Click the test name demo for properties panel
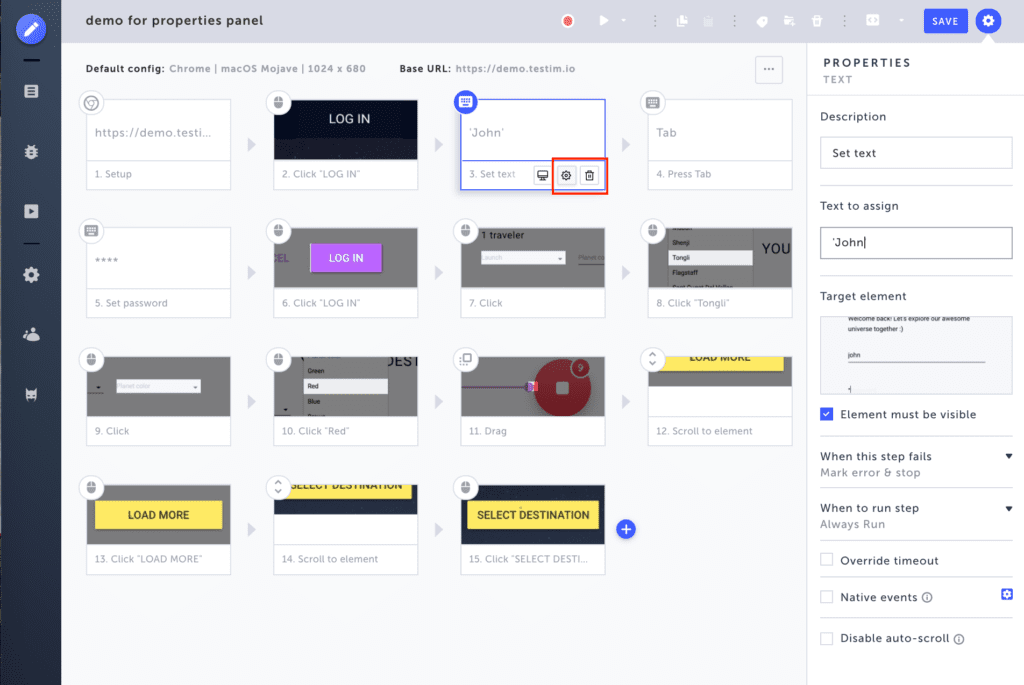This screenshot has height=685, width=1024. coord(174,21)
